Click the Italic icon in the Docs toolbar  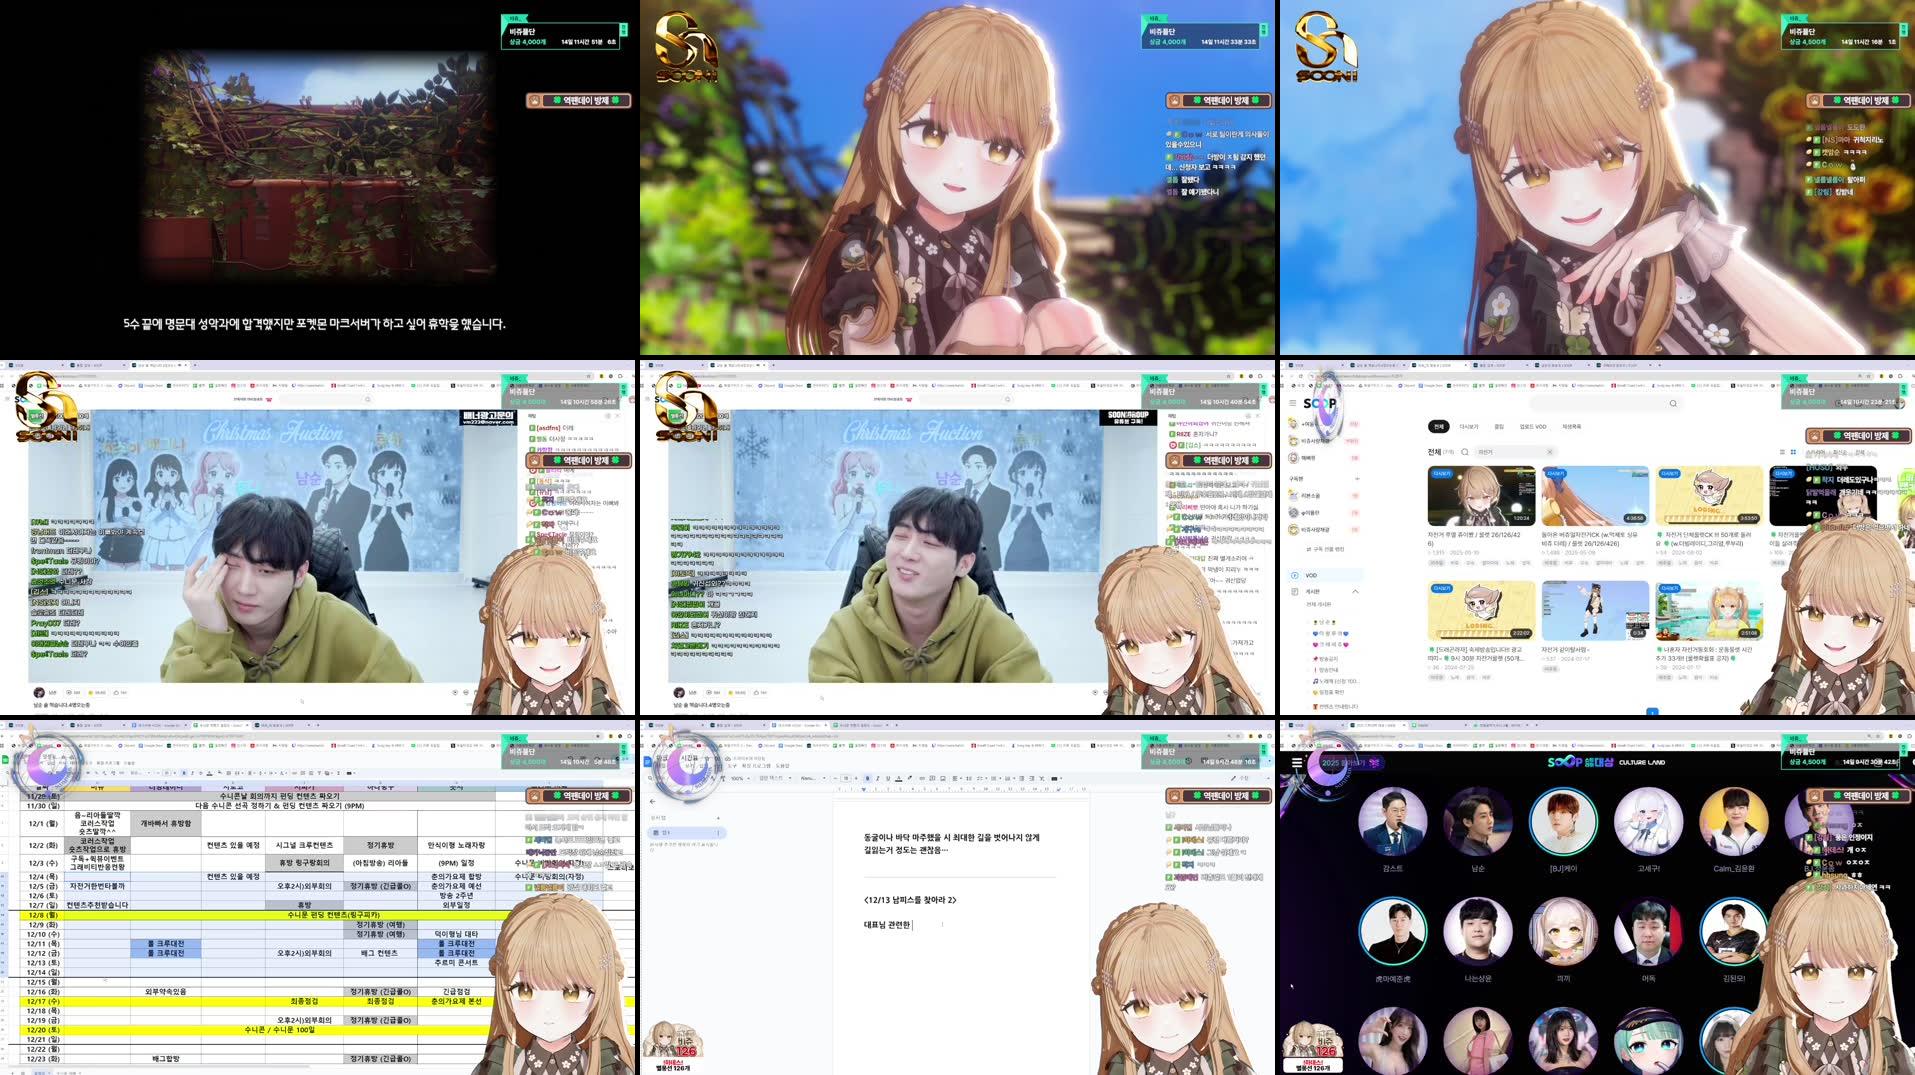pos(876,778)
